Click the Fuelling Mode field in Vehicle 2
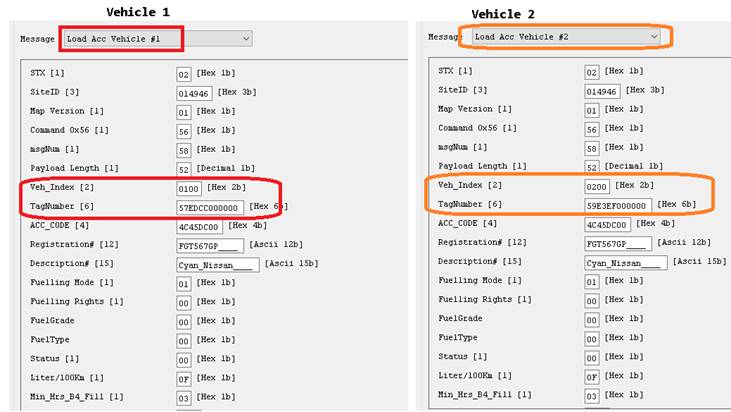Image resolution: width=731 pixels, height=412 pixels. pos(592,281)
